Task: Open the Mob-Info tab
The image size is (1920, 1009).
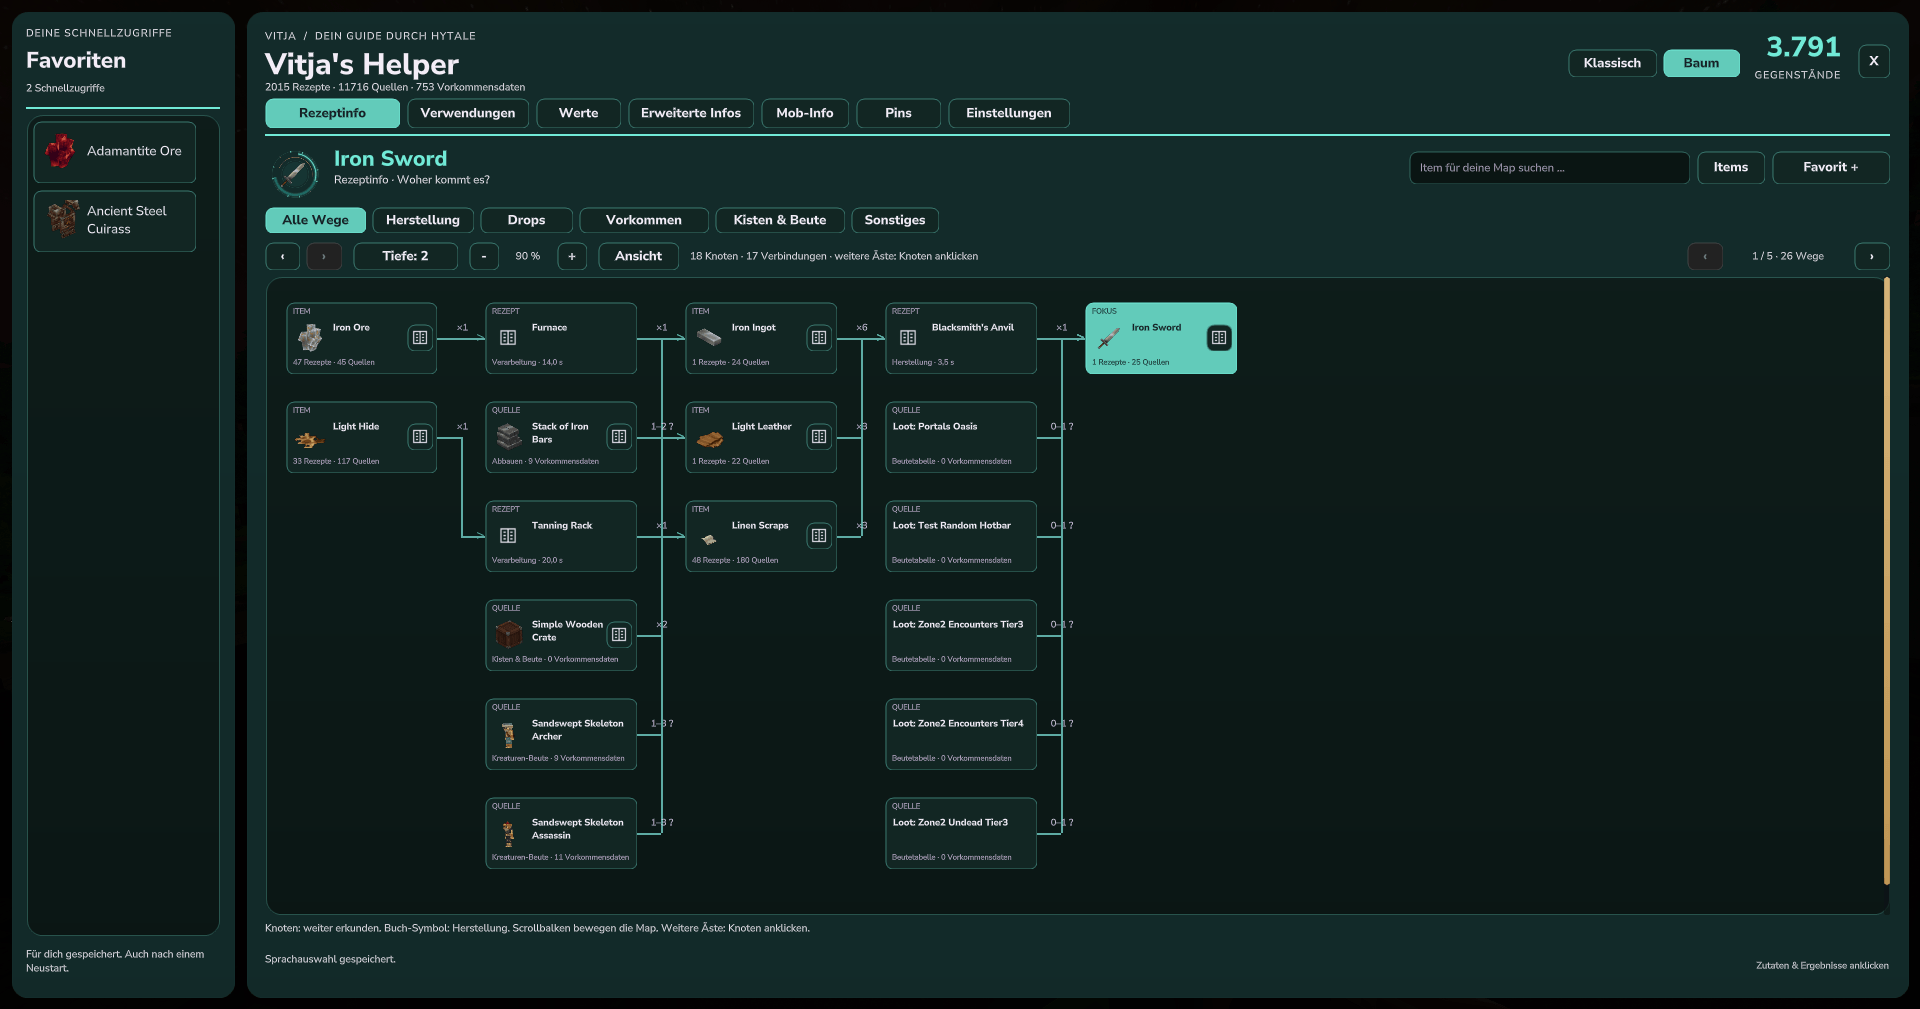Action: [805, 113]
